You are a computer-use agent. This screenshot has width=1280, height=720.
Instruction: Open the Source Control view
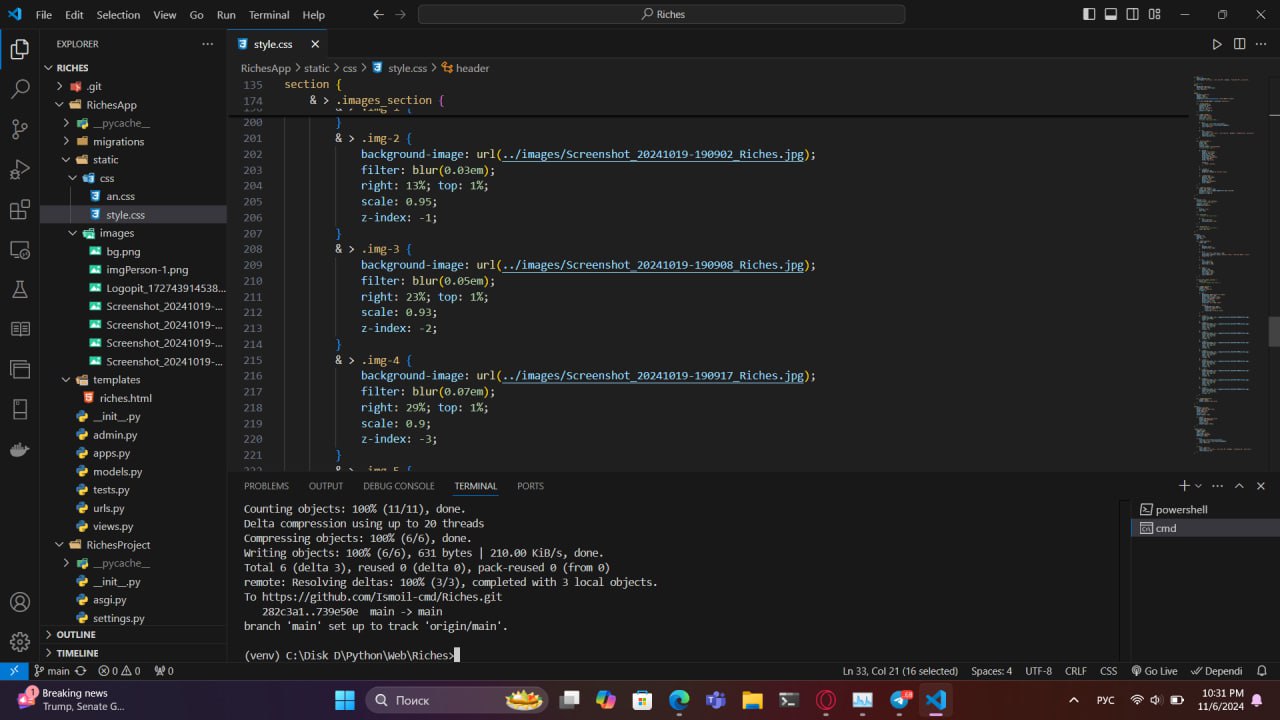pos(19,129)
